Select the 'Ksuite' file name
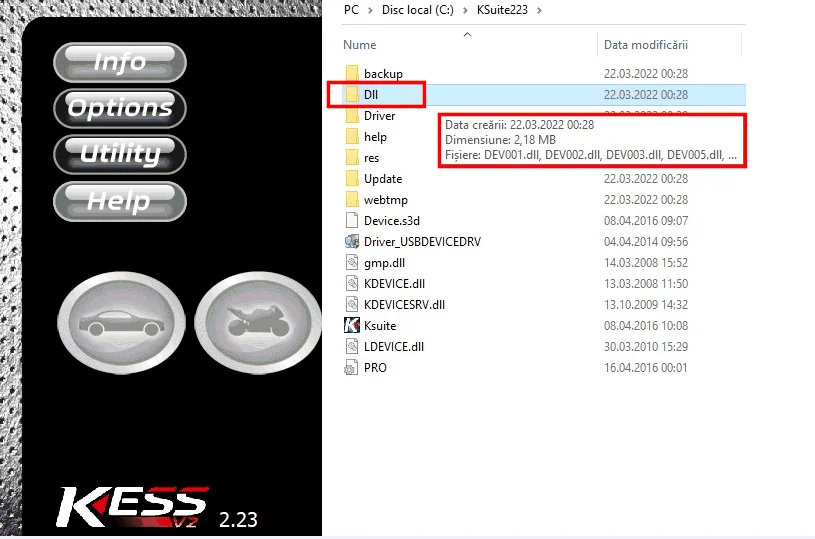The height and width of the screenshot is (539, 815). (x=380, y=326)
